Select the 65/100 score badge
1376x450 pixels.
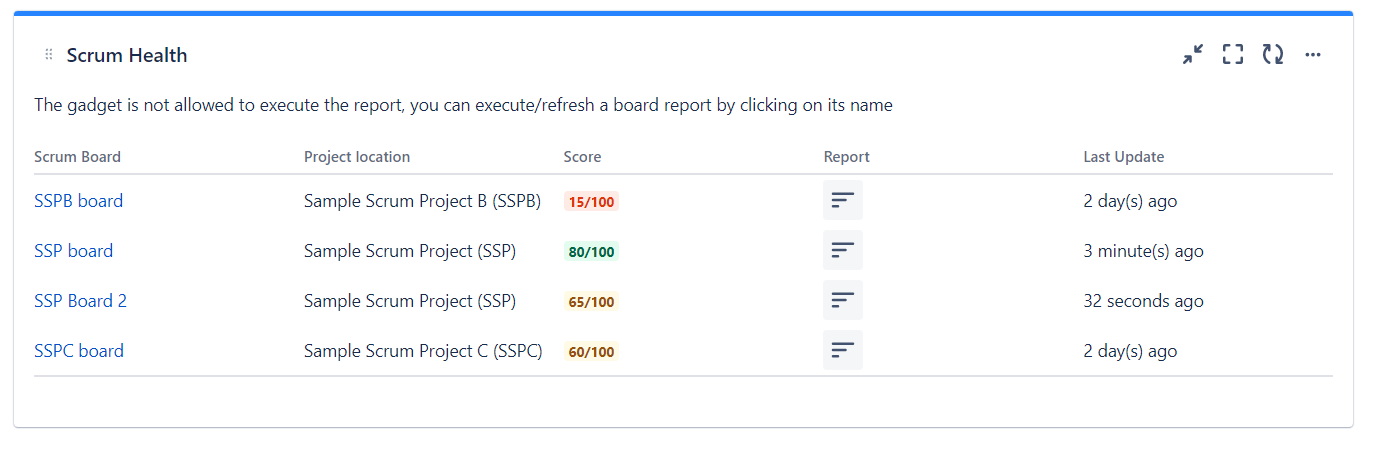(591, 302)
